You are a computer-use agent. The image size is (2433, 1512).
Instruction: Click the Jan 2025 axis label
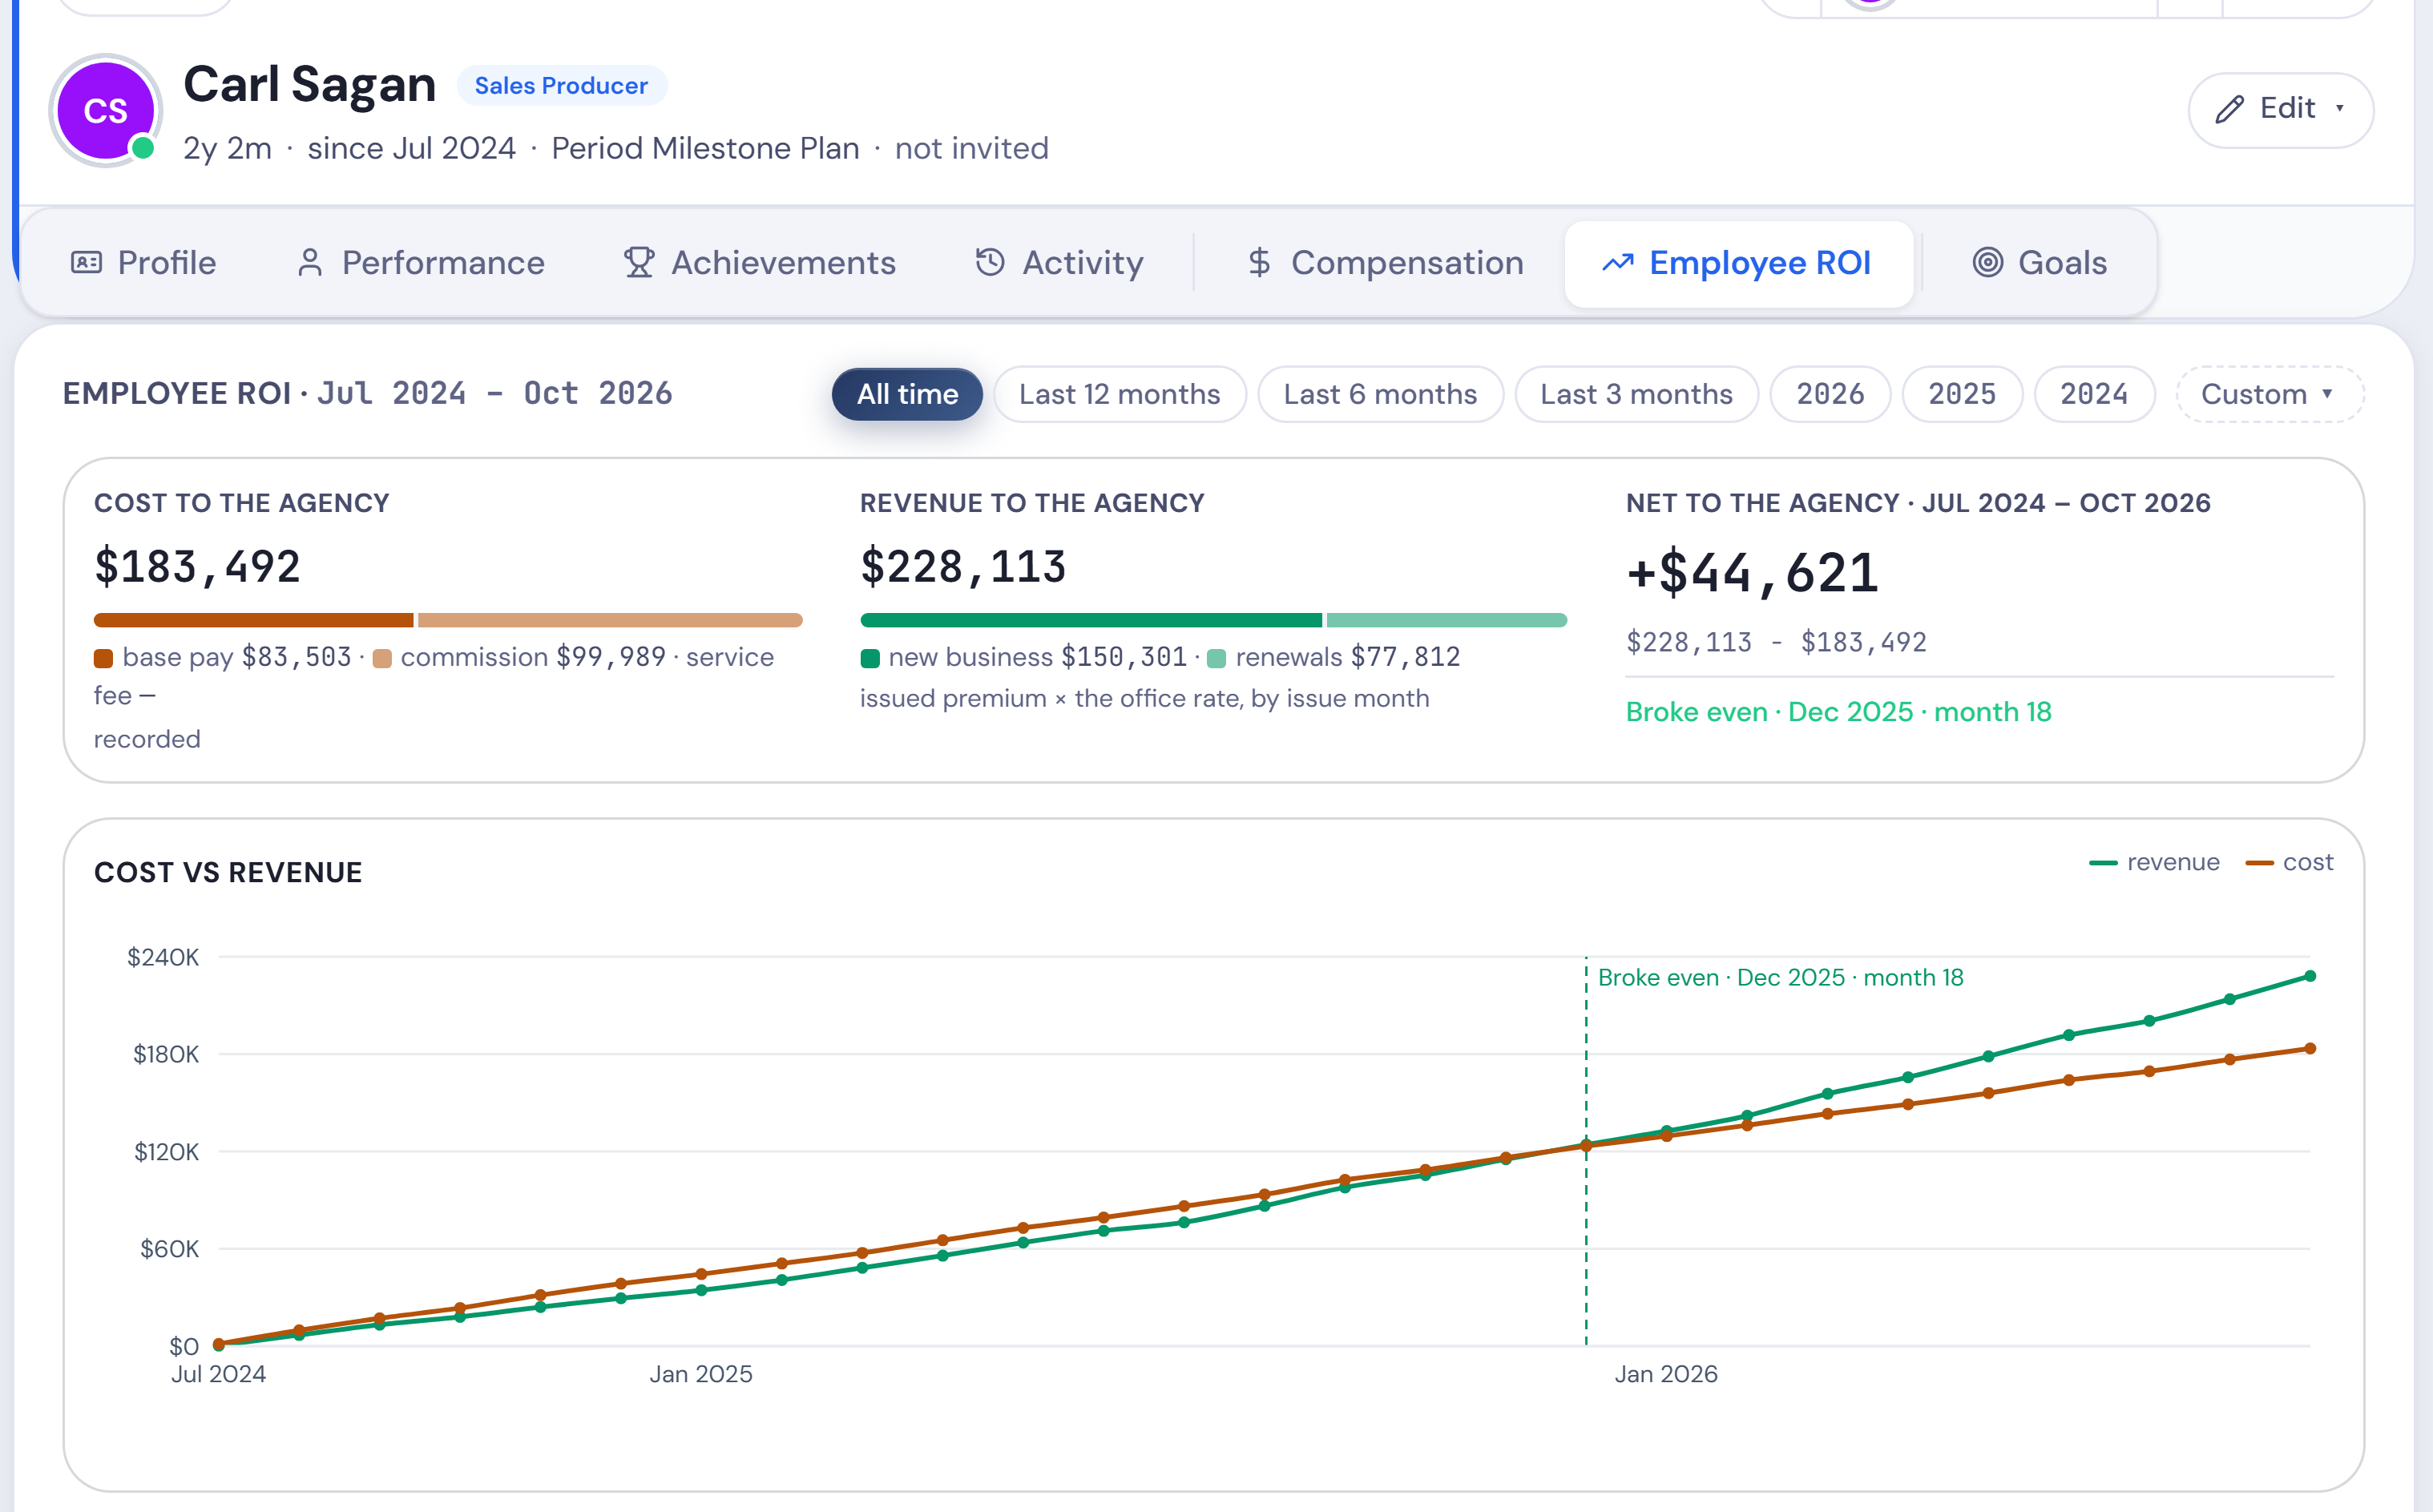click(700, 1374)
